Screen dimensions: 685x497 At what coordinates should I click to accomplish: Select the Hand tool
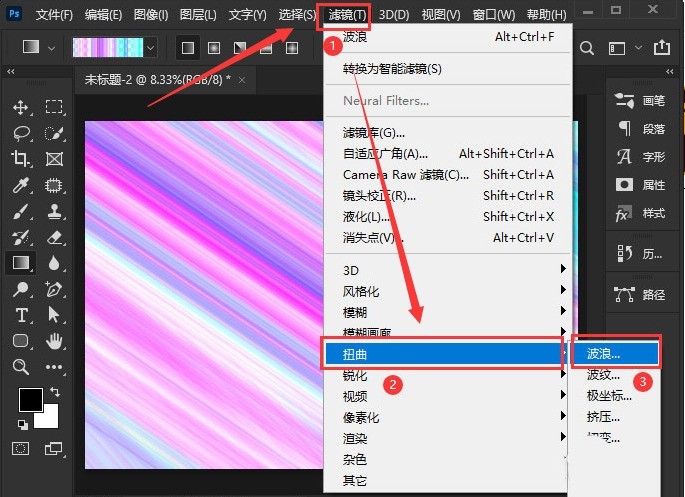54,341
